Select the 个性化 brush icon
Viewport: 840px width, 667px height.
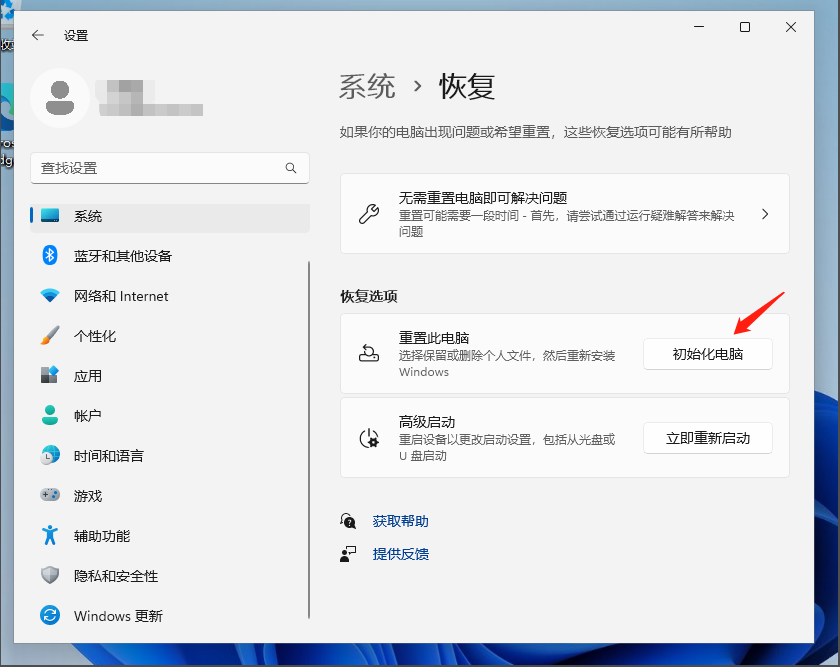tap(50, 336)
